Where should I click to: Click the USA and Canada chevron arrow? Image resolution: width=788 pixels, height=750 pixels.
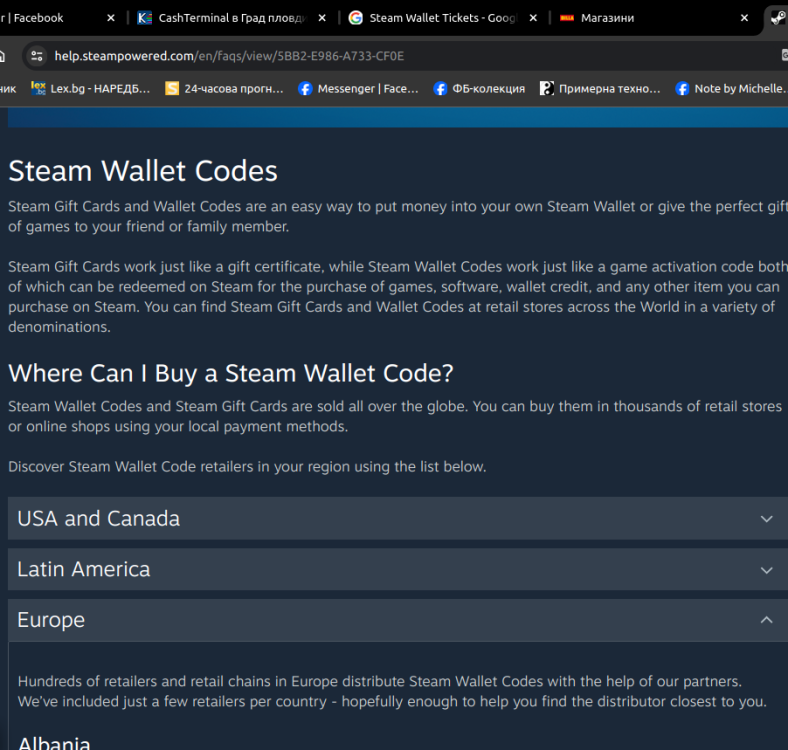coord(766,519)
